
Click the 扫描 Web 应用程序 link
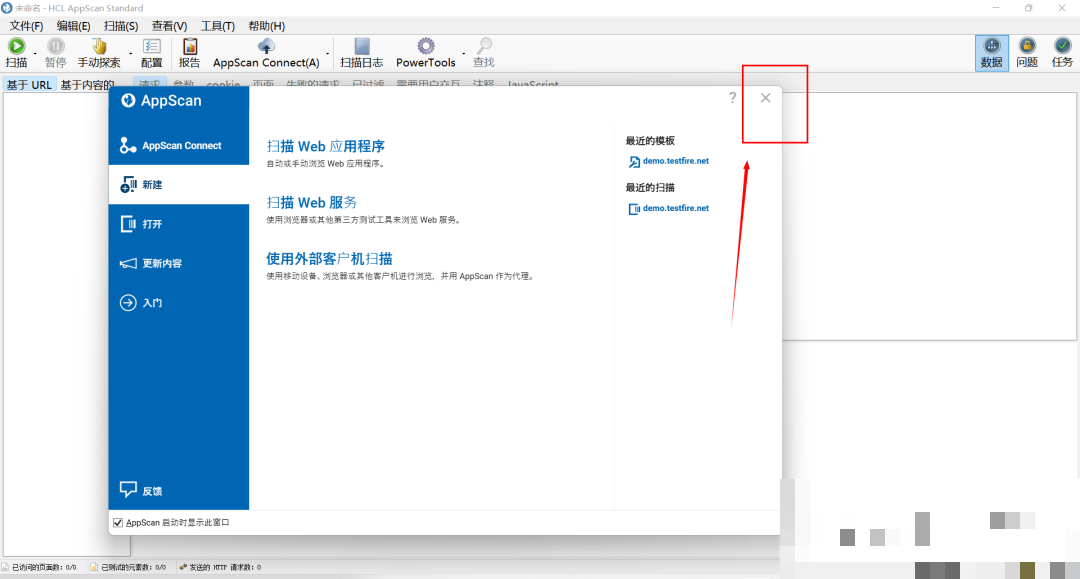pyautogui.click(x=325, y=146)
